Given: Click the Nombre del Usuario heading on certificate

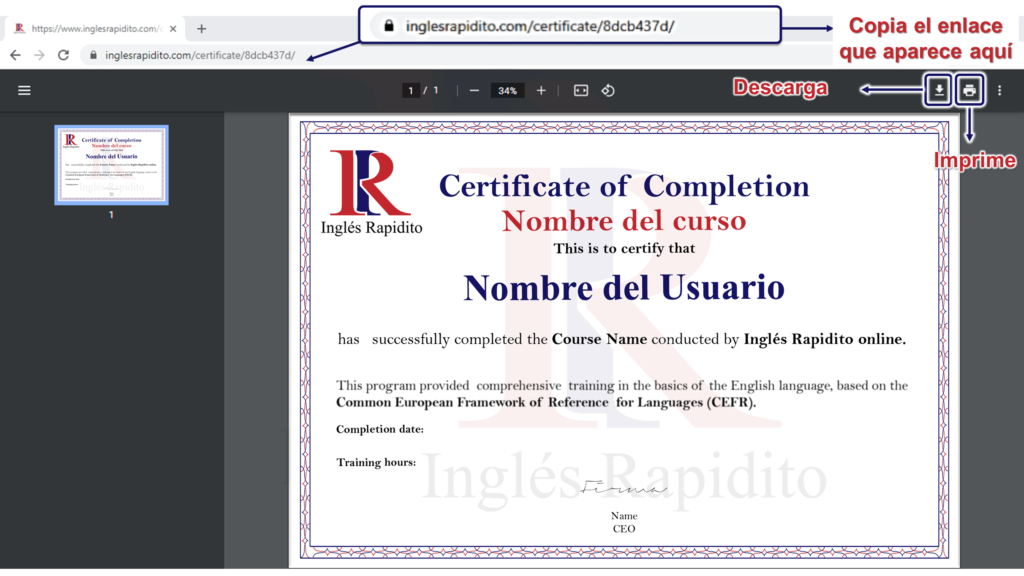Looking at the screenshot, I should point(623,288).
